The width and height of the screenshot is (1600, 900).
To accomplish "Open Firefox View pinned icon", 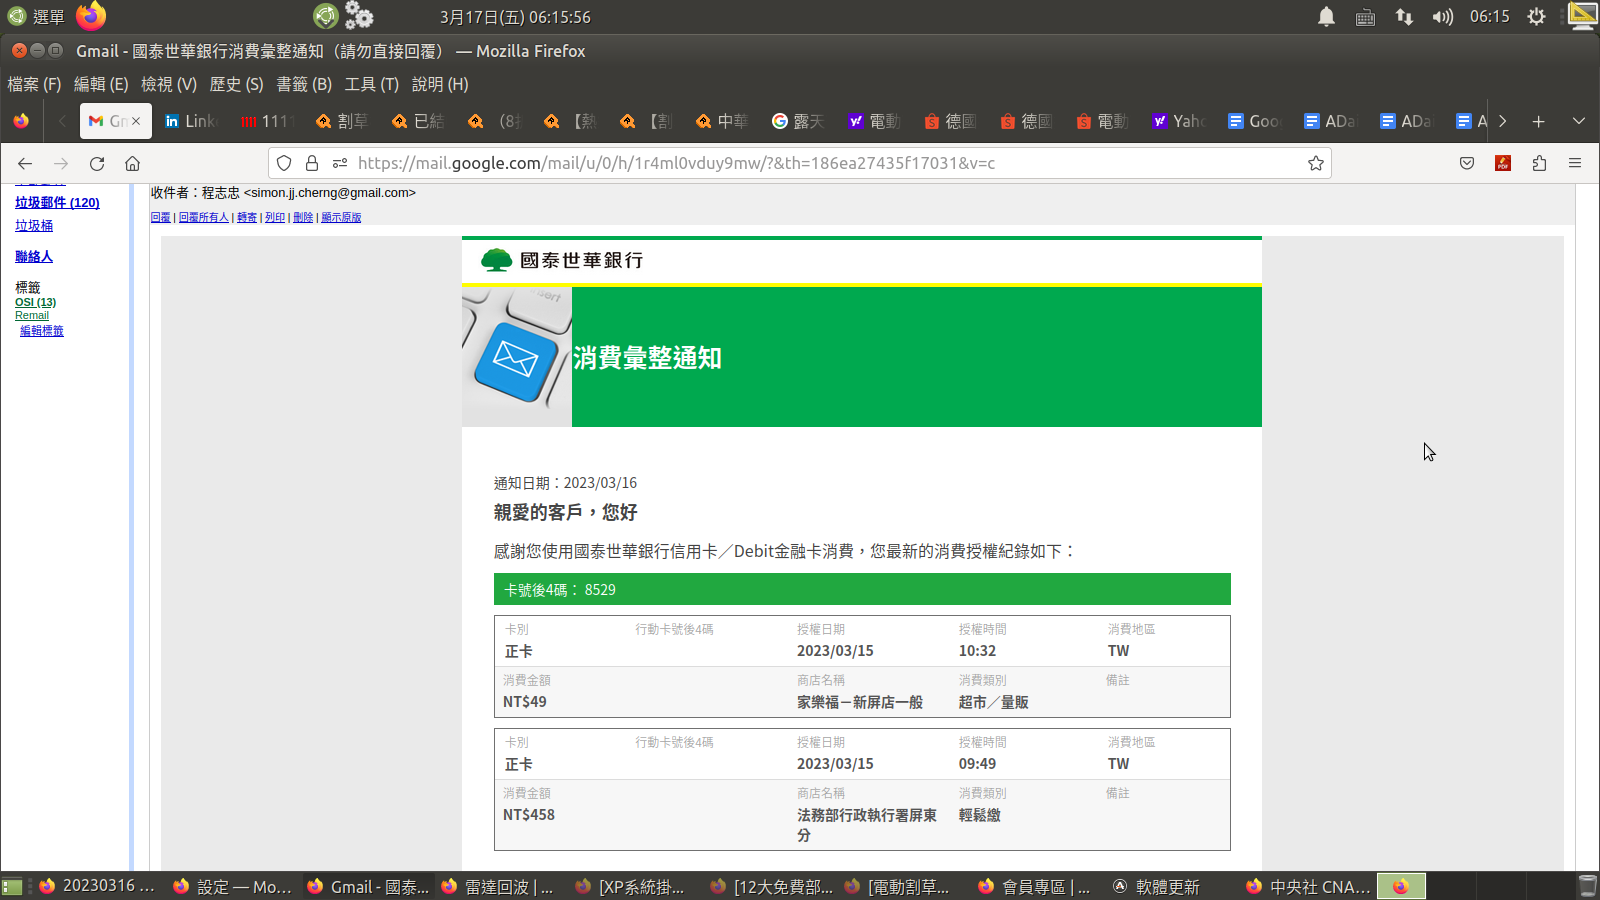I will pyautogui.click(x=21, y=121).
